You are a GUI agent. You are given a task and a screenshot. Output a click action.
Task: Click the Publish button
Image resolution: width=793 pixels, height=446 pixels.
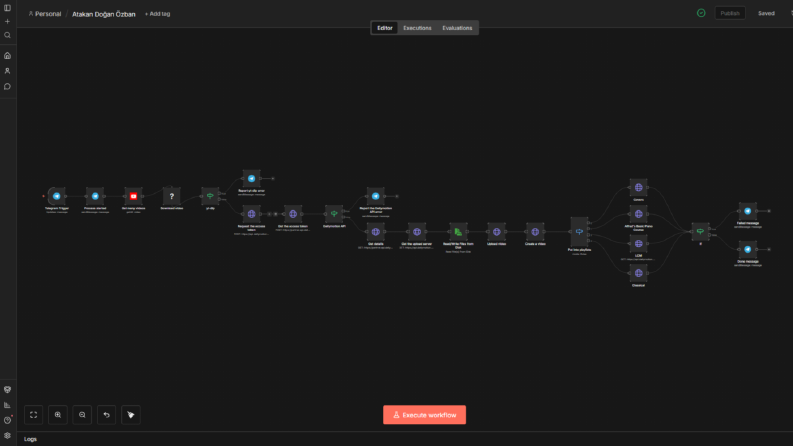point(730,13)
